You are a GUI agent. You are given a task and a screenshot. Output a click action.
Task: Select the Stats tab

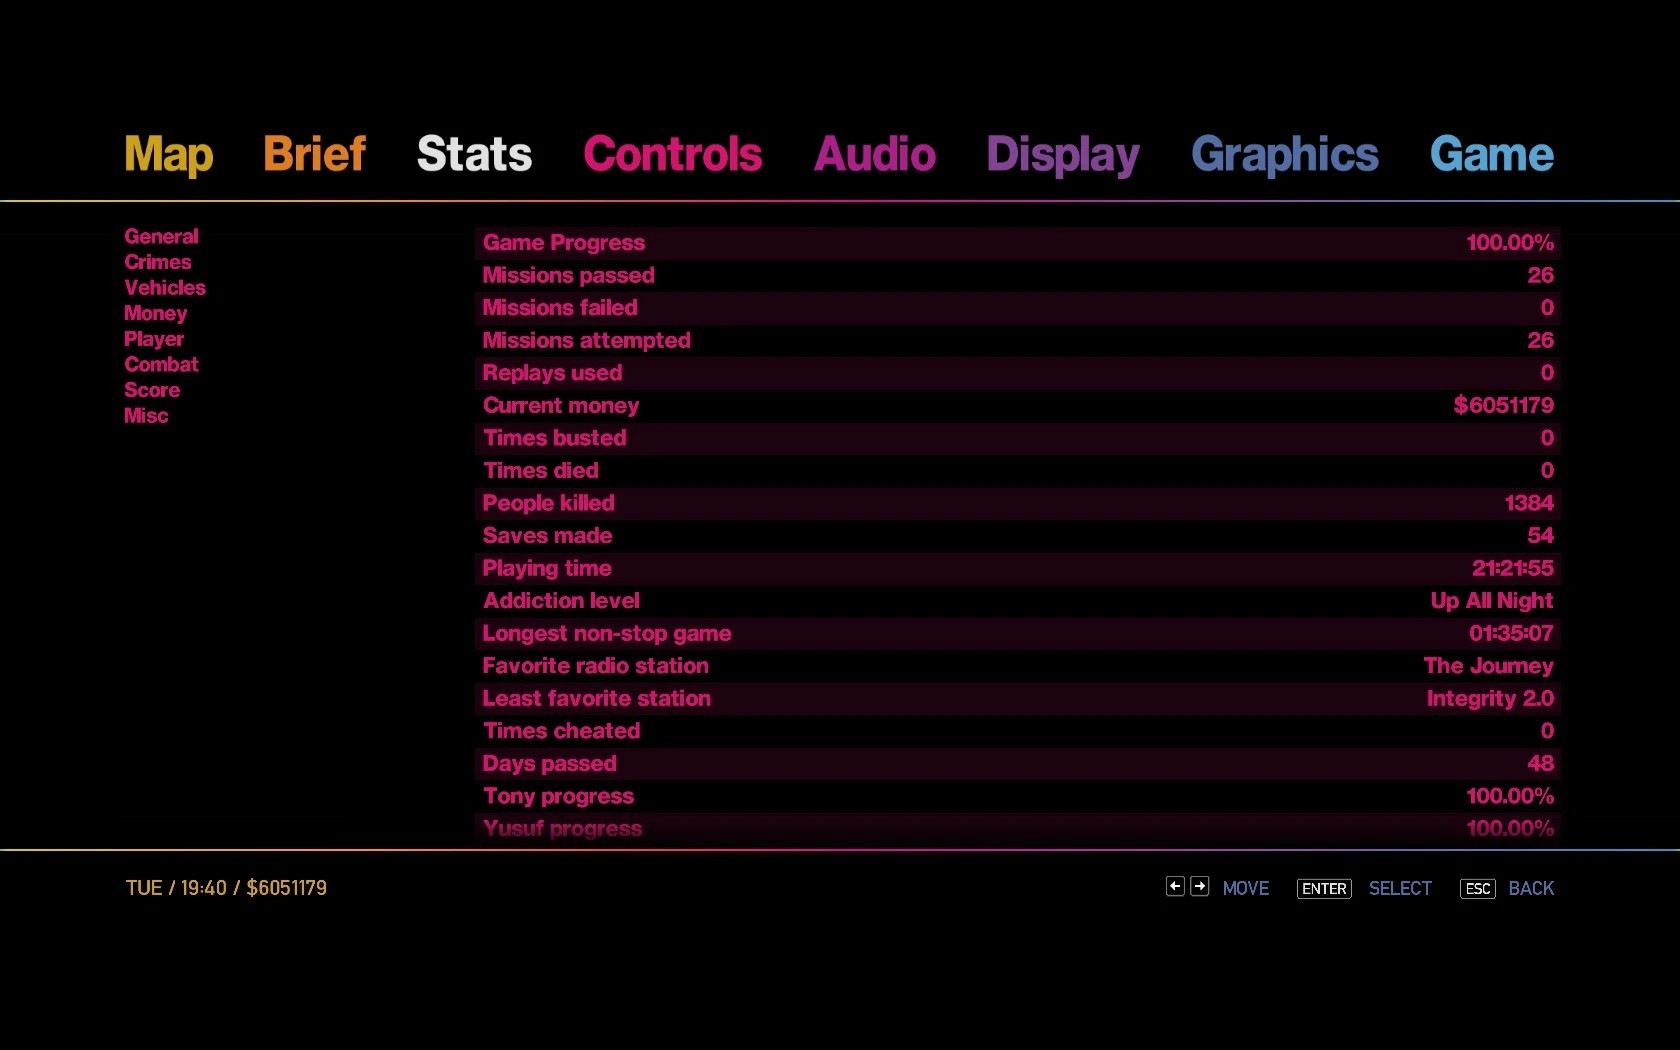474,154
